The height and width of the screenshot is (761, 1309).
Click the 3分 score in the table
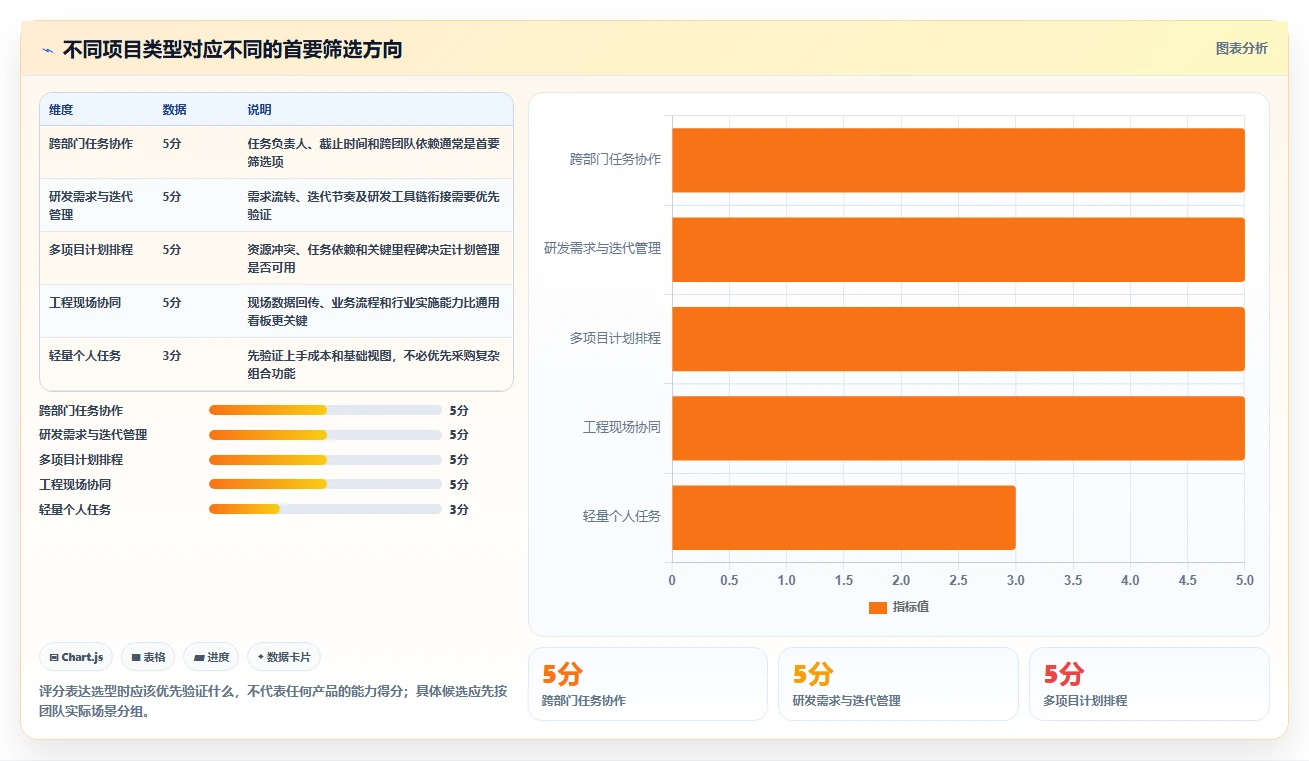point(172,356)
